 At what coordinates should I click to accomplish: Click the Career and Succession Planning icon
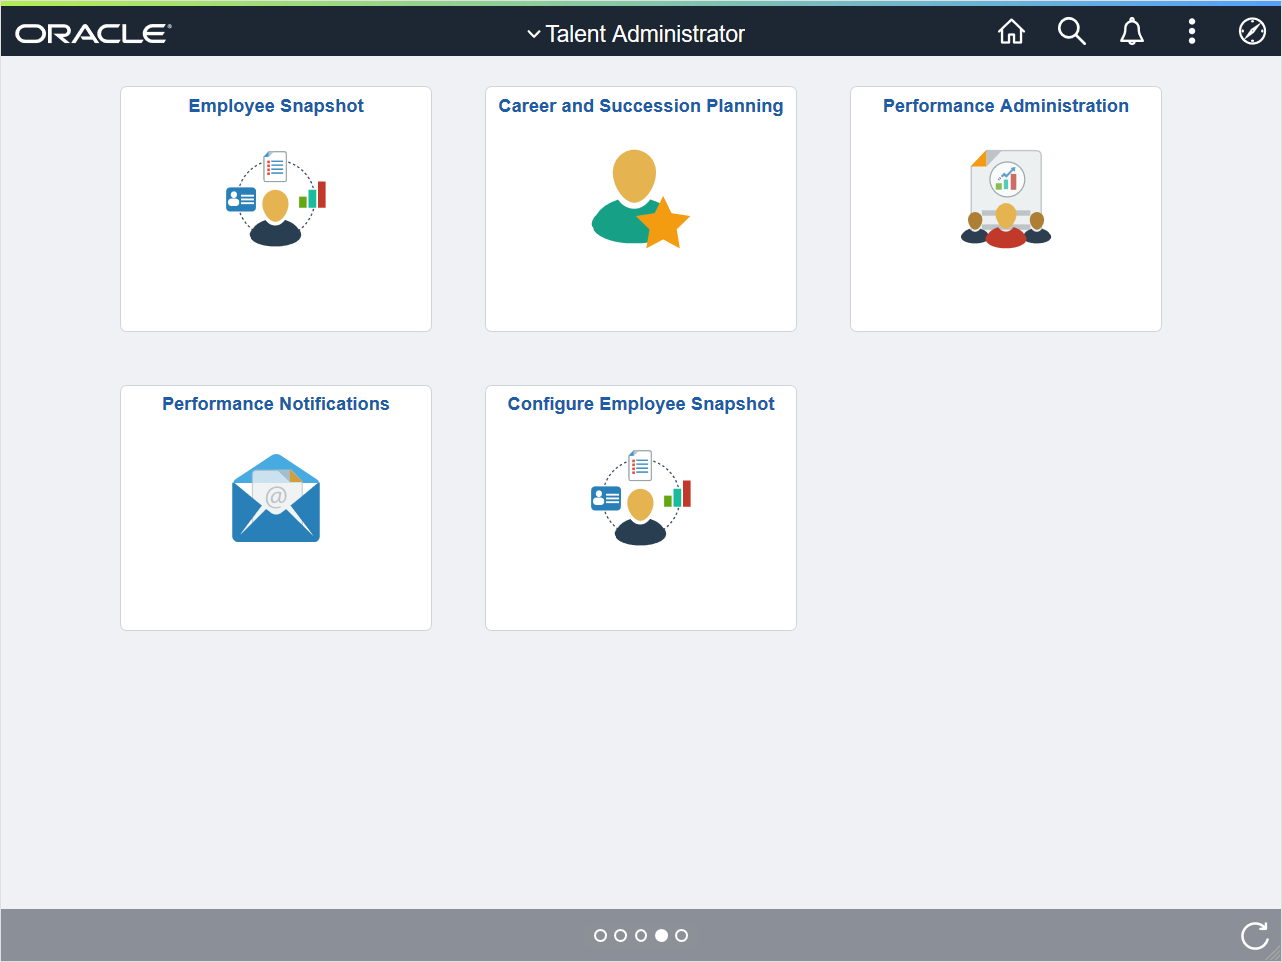[x=641, y=199]
